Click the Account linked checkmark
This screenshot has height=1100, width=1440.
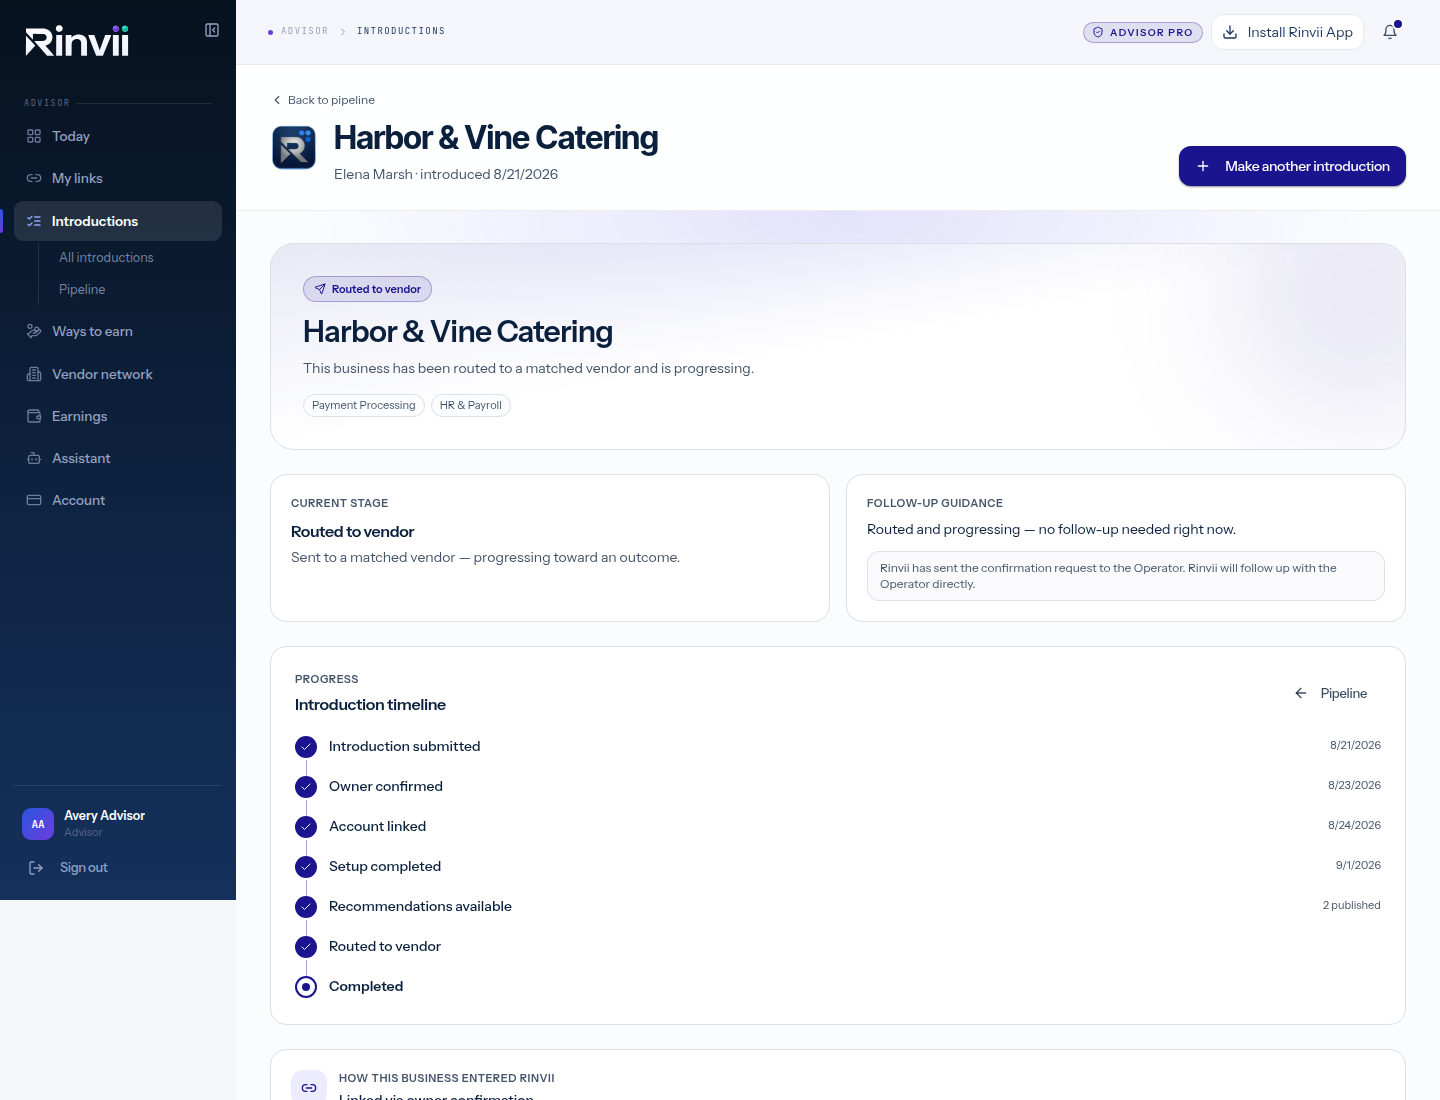306,827
